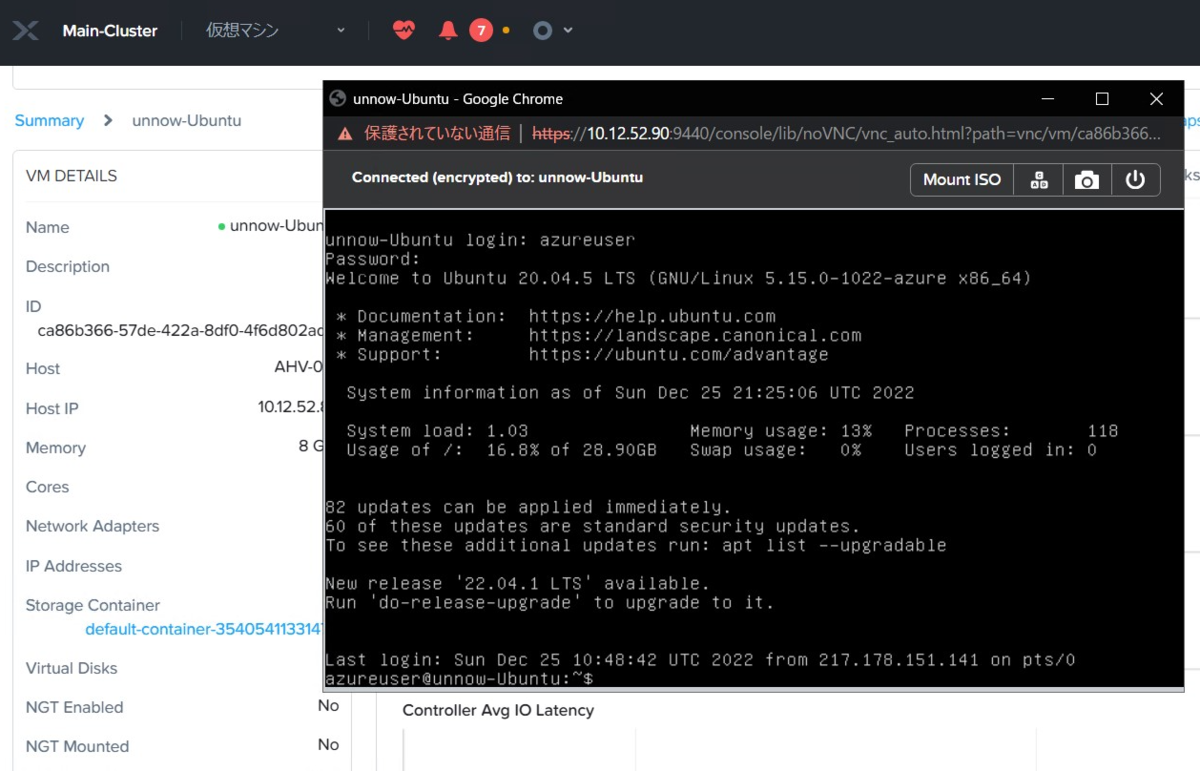Take a screenshot with the camera icon
This screenshot has width=1200, height=771.
tap(1087, 179)
